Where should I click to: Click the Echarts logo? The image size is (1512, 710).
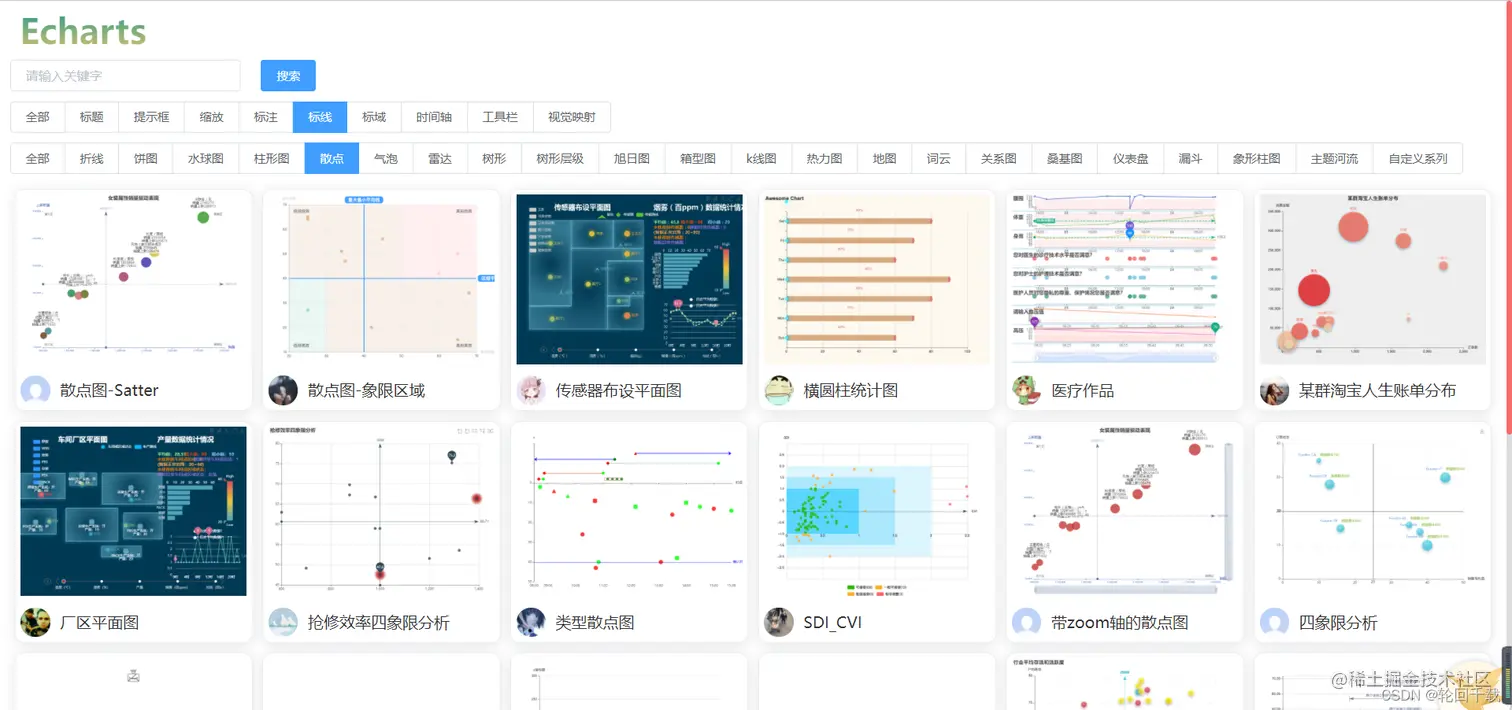point(82,31)
